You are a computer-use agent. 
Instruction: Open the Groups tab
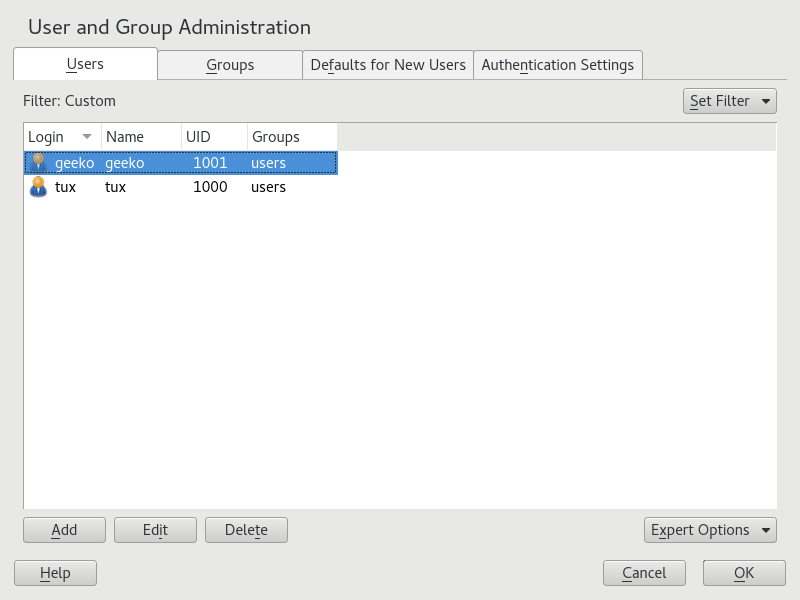click(230, 65)
